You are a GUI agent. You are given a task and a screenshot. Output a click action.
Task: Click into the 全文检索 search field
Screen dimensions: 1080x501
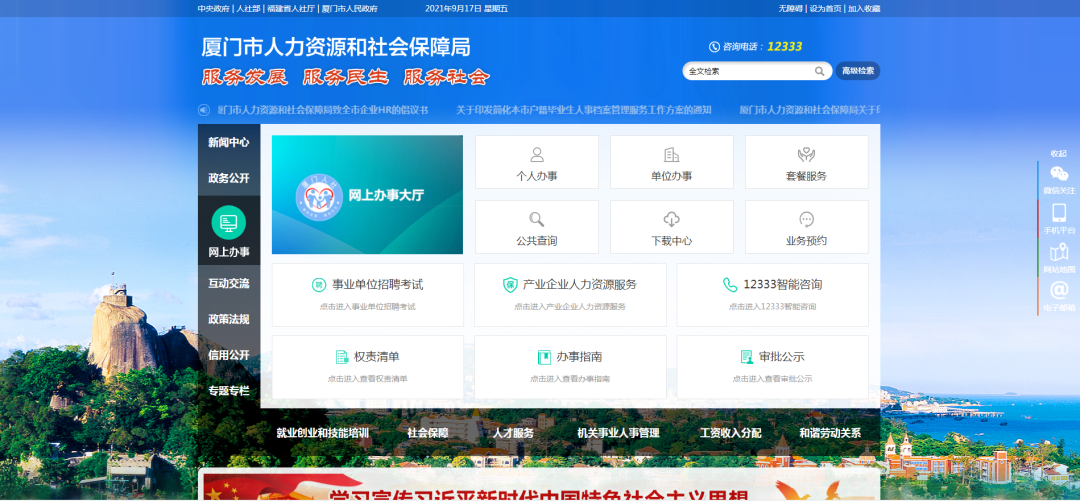749,71
